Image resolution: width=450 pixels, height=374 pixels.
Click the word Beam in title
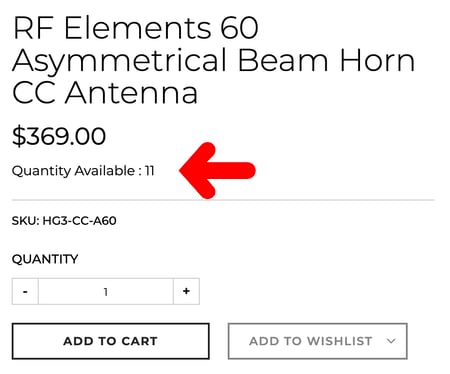tap(283, 60)
